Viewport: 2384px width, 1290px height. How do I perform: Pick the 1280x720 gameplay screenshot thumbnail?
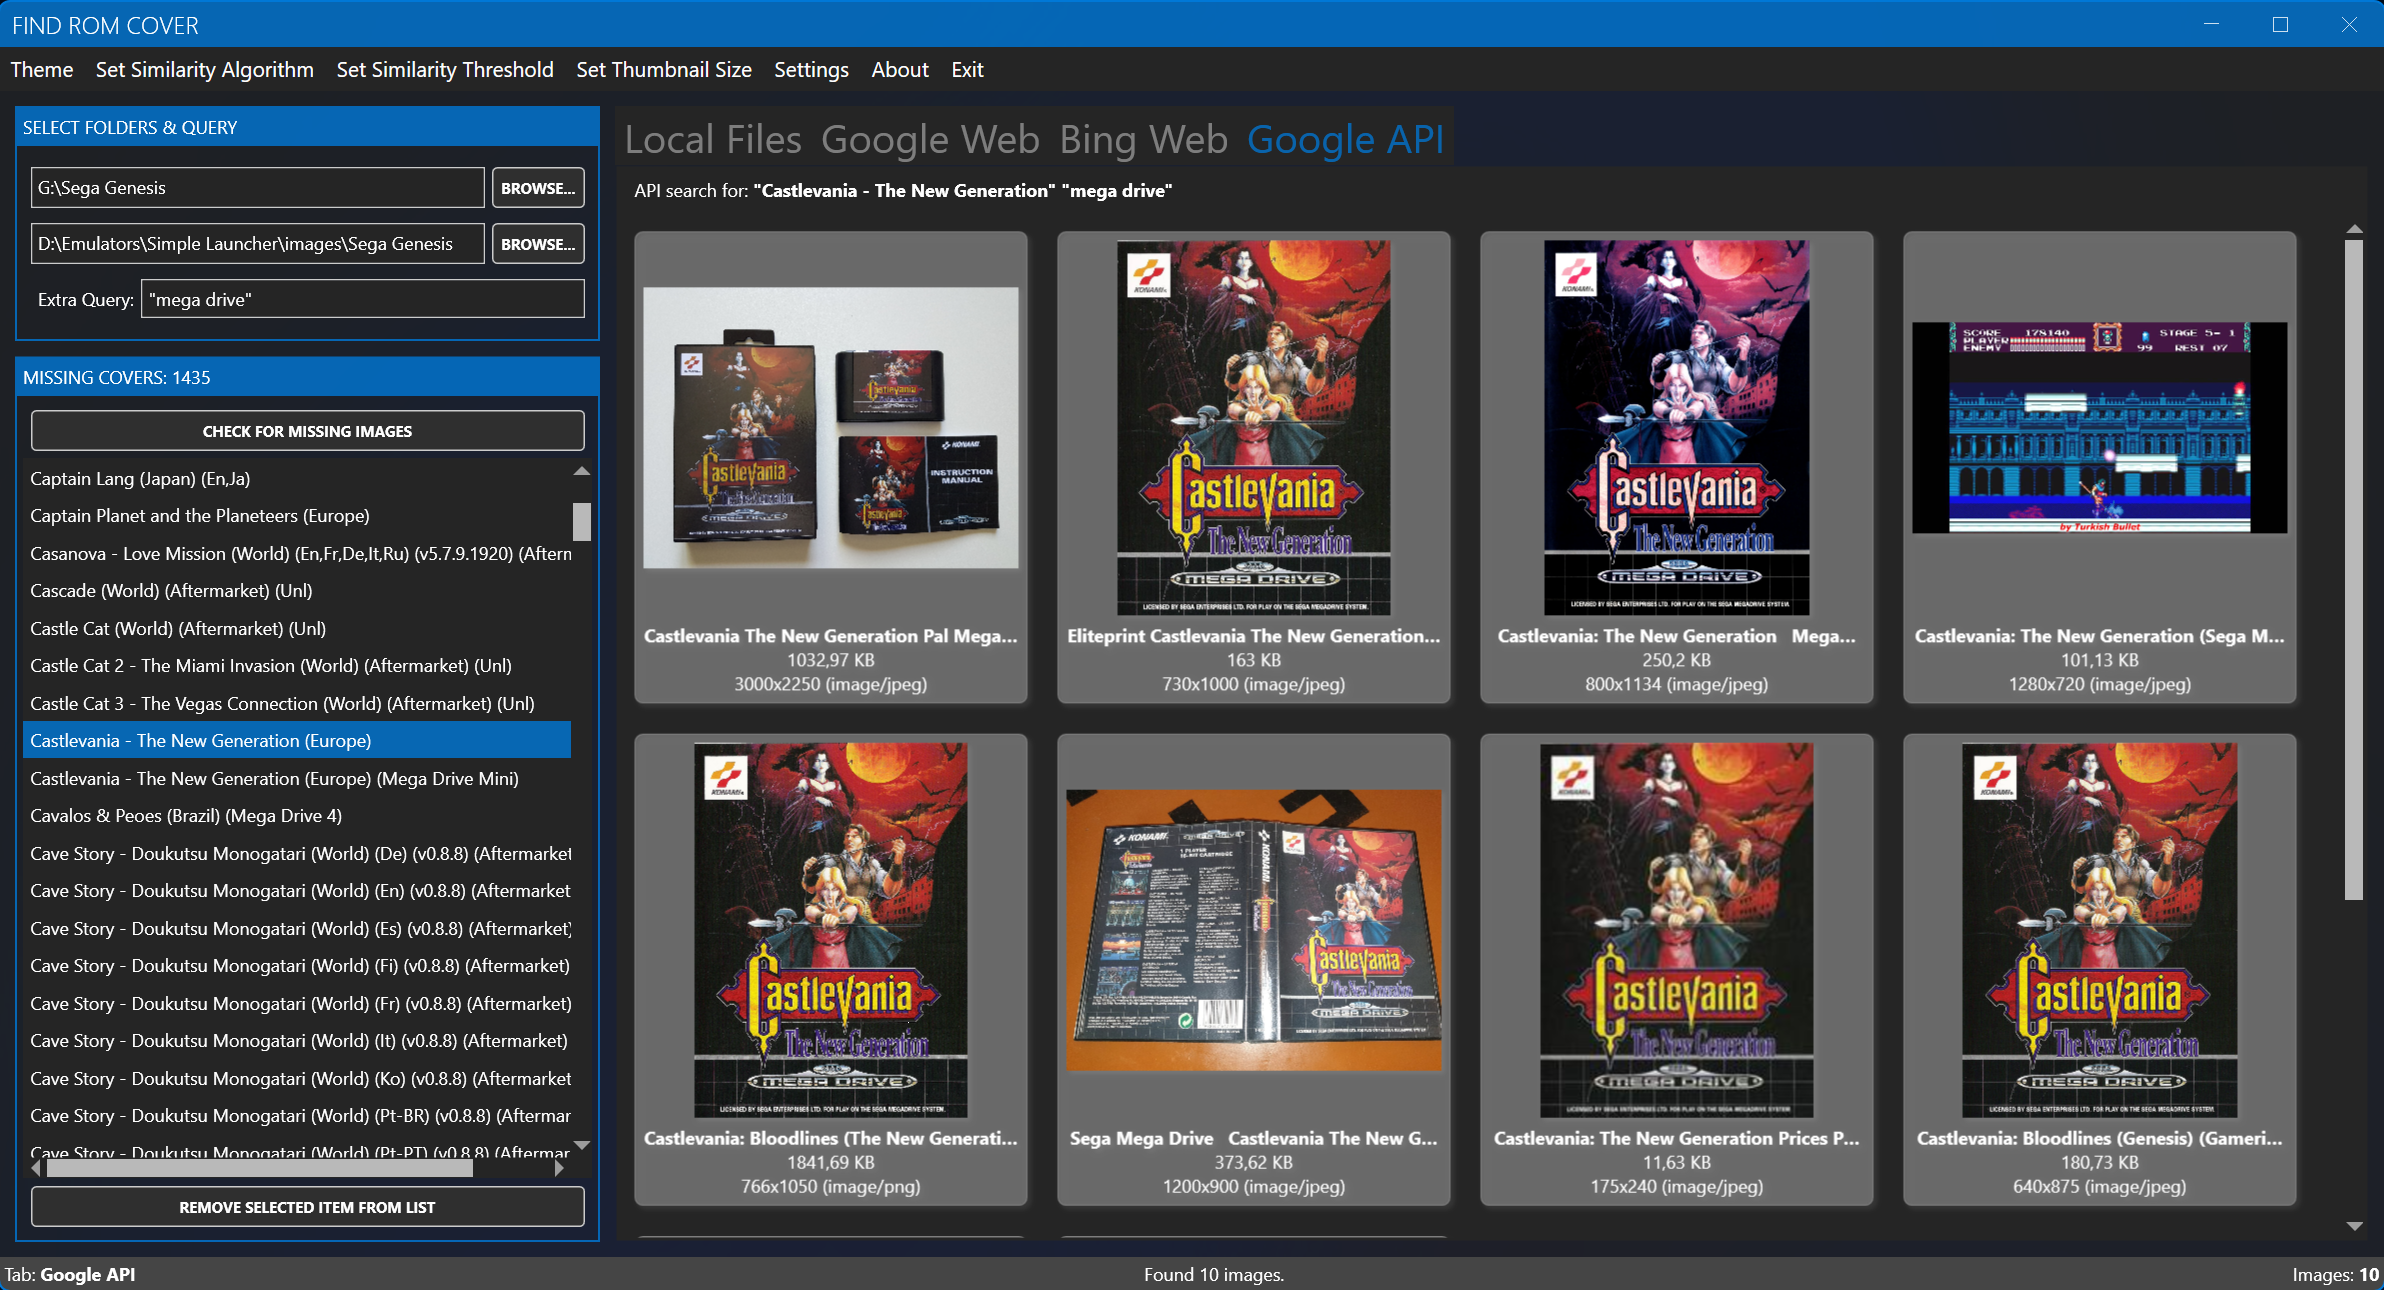tap(2100, 468)
